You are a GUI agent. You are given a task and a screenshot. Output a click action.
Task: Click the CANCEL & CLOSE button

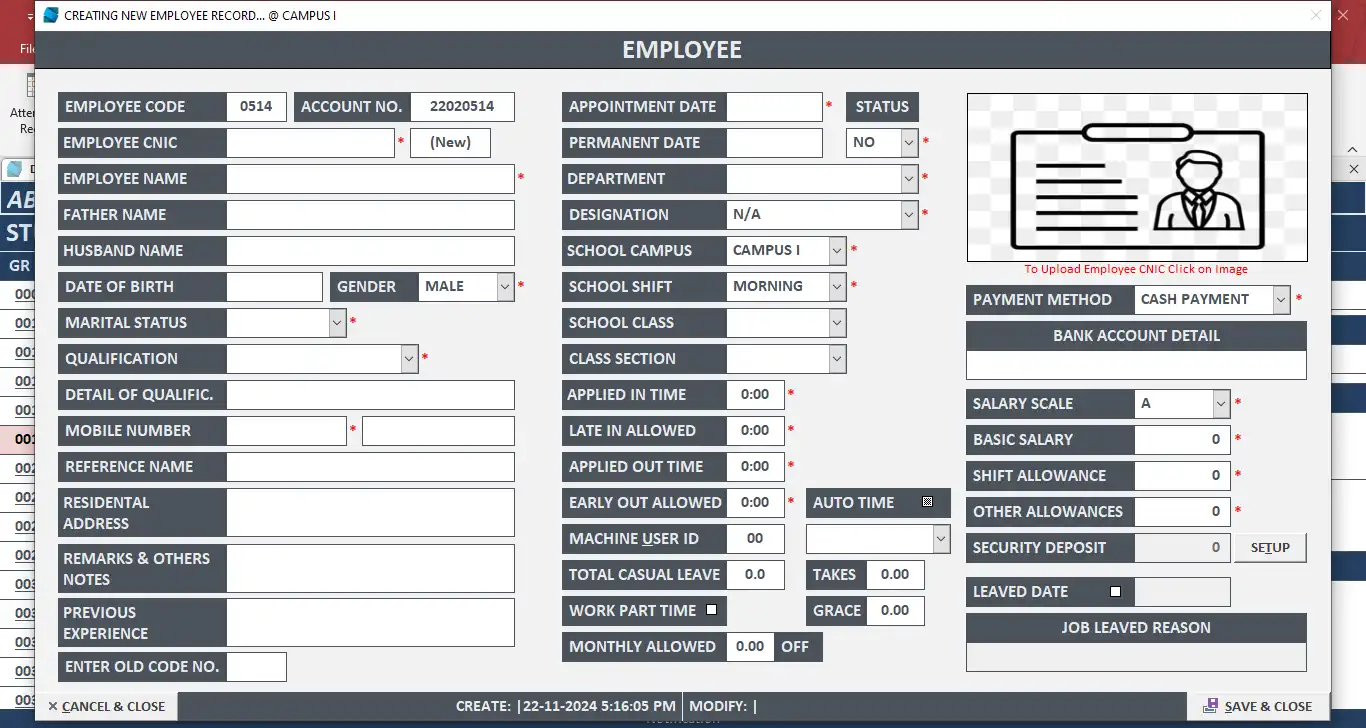pyautogui.click(x=107, y=706)
